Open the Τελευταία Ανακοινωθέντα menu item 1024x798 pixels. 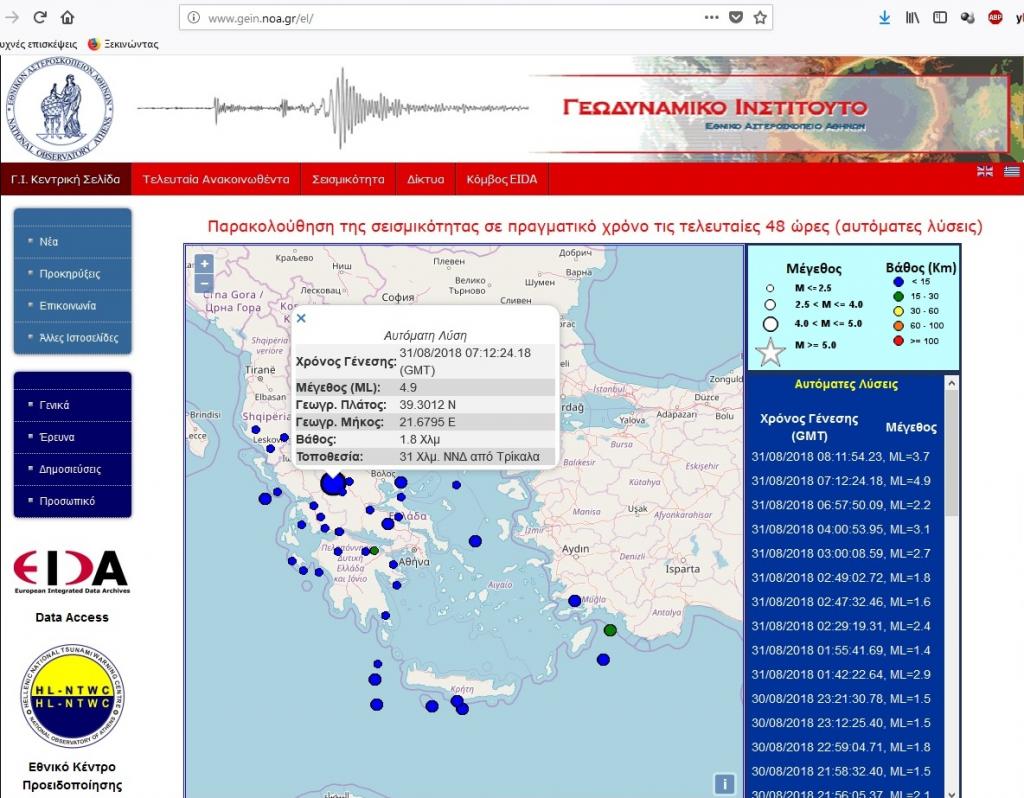click(x=216, y=180)
